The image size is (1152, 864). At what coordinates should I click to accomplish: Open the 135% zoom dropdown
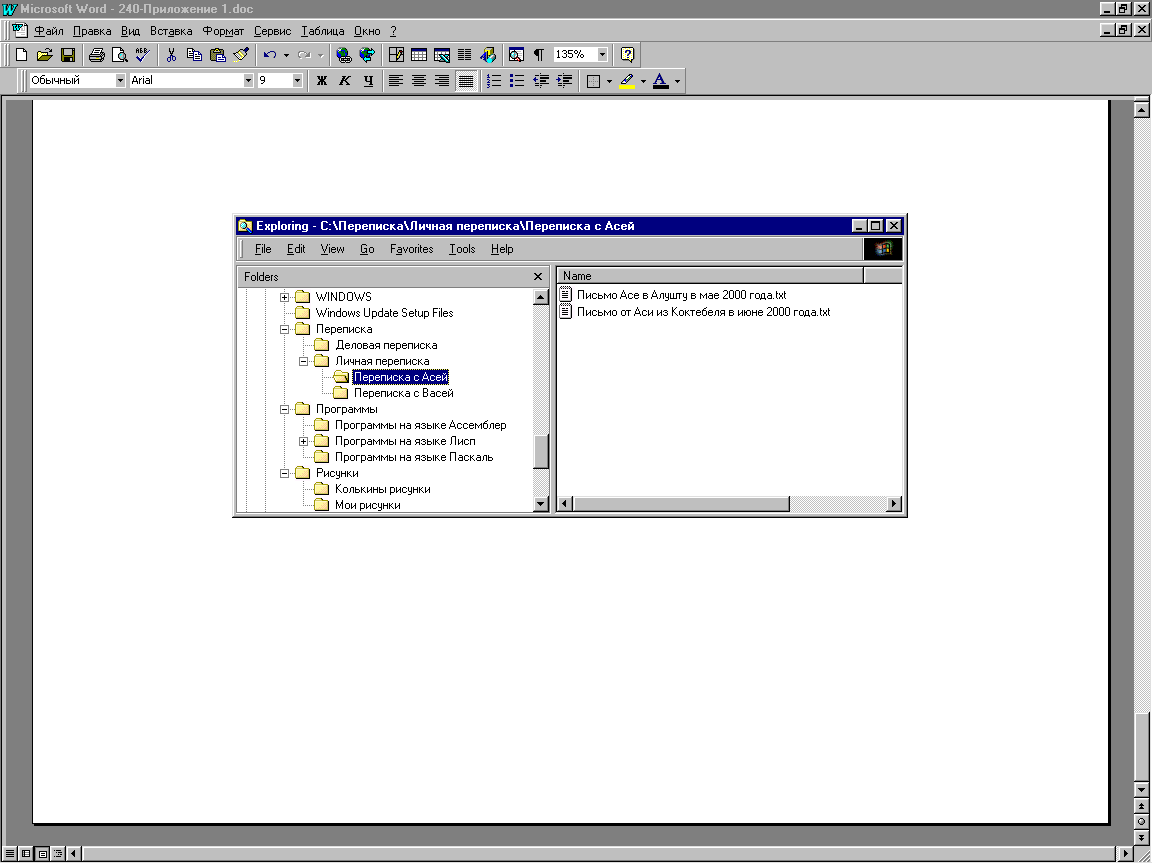click(602, 54)
